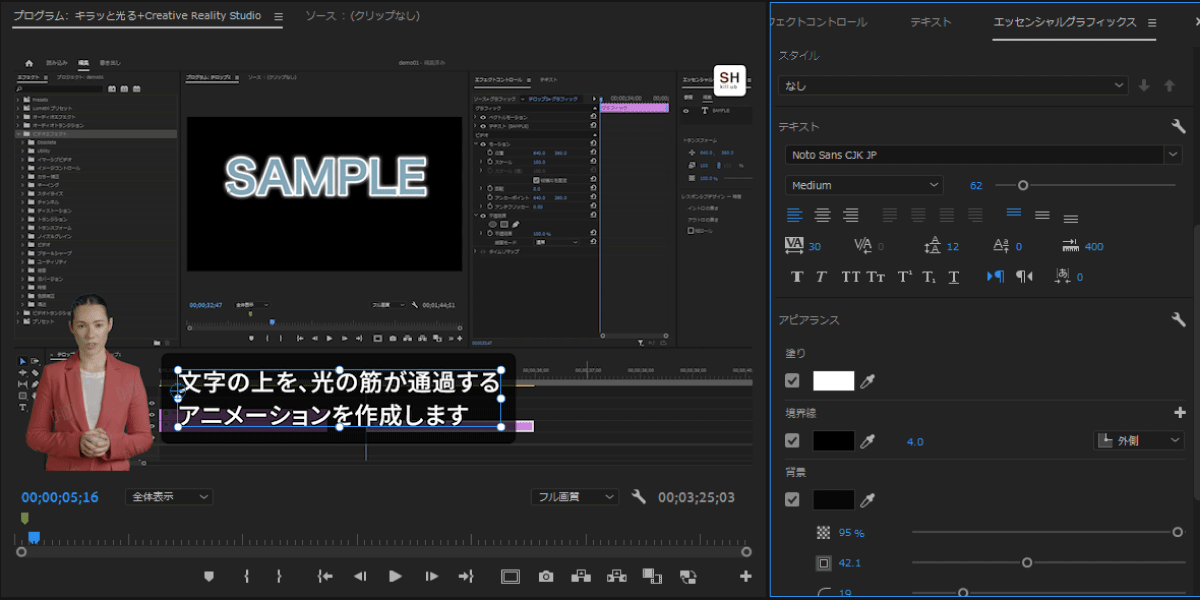Click the Proxy toggle icon
The height and width of the screenshot is (600, 1200).
tap(687, 576)
